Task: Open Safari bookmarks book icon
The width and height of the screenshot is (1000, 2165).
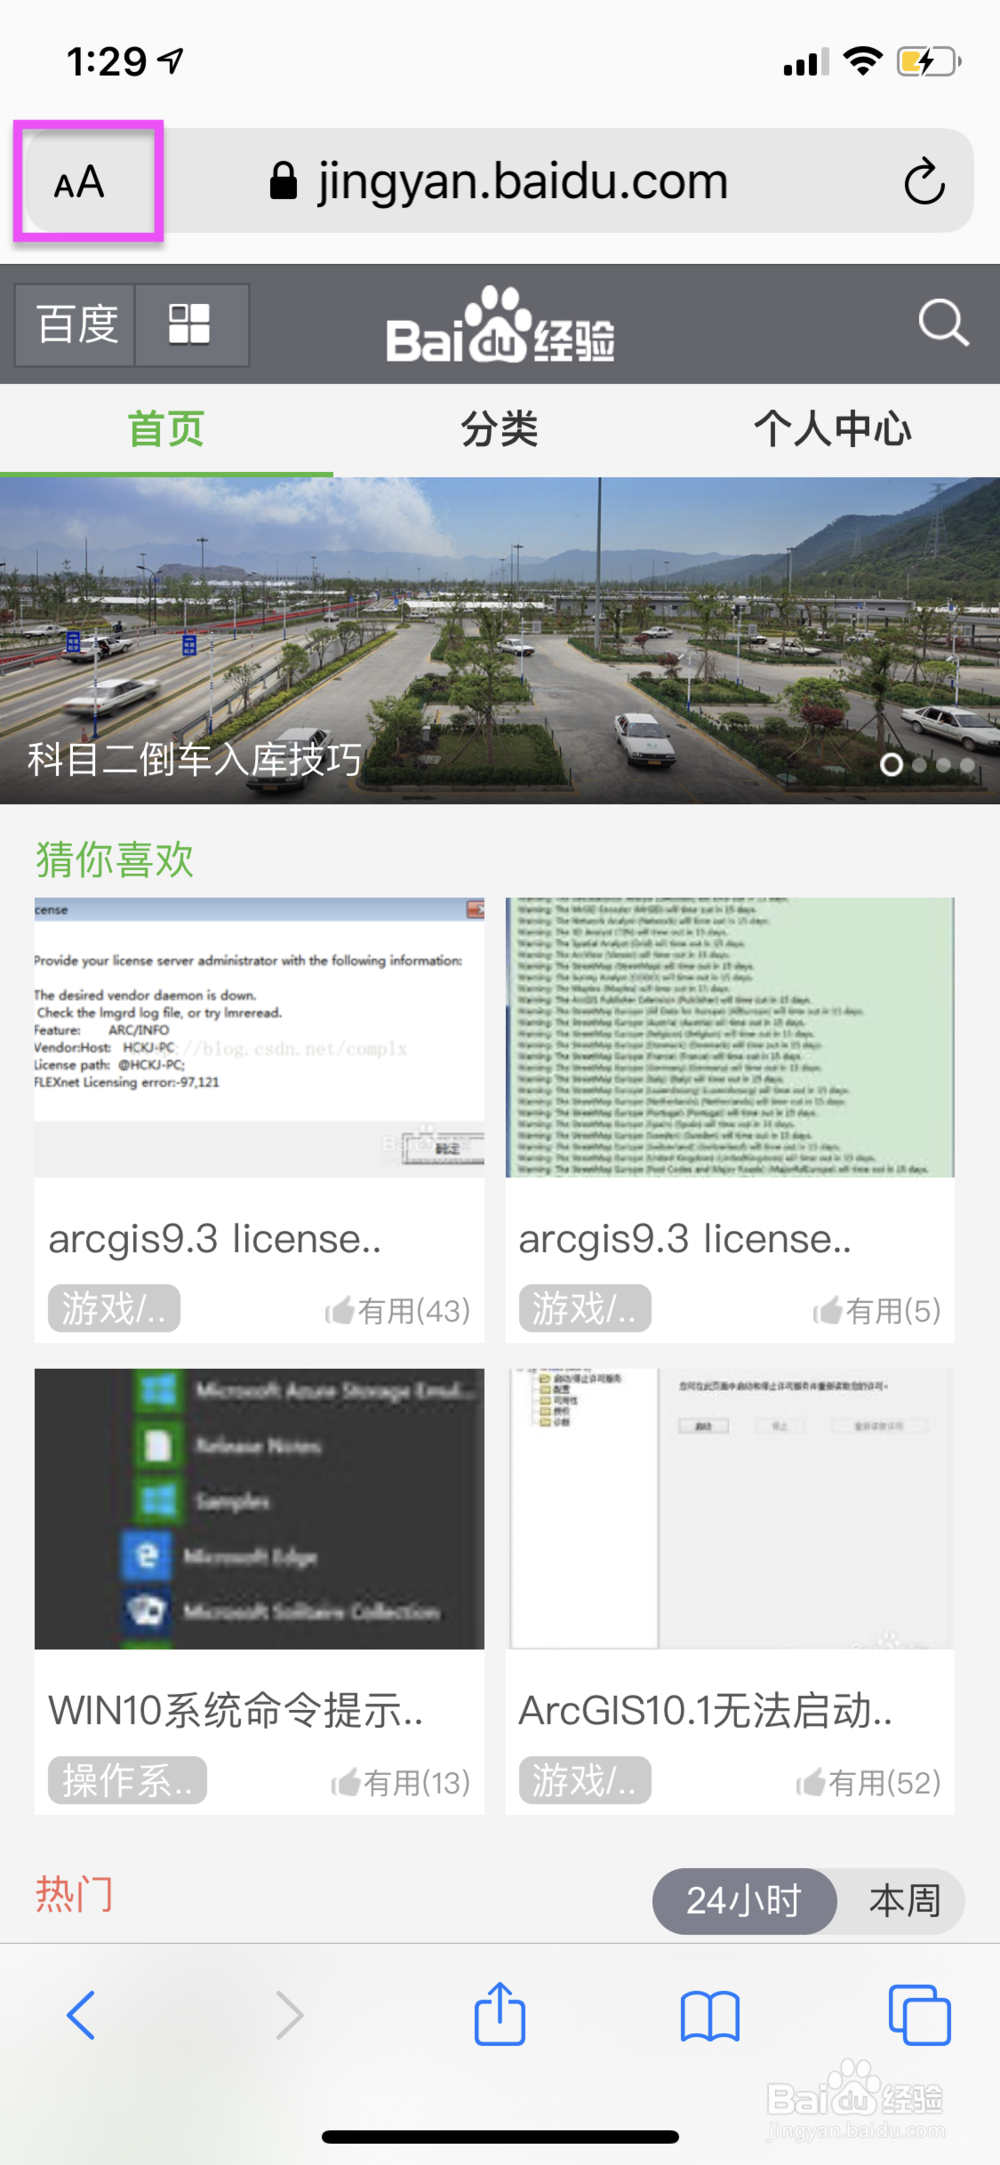Action: tap(710, 2015)
